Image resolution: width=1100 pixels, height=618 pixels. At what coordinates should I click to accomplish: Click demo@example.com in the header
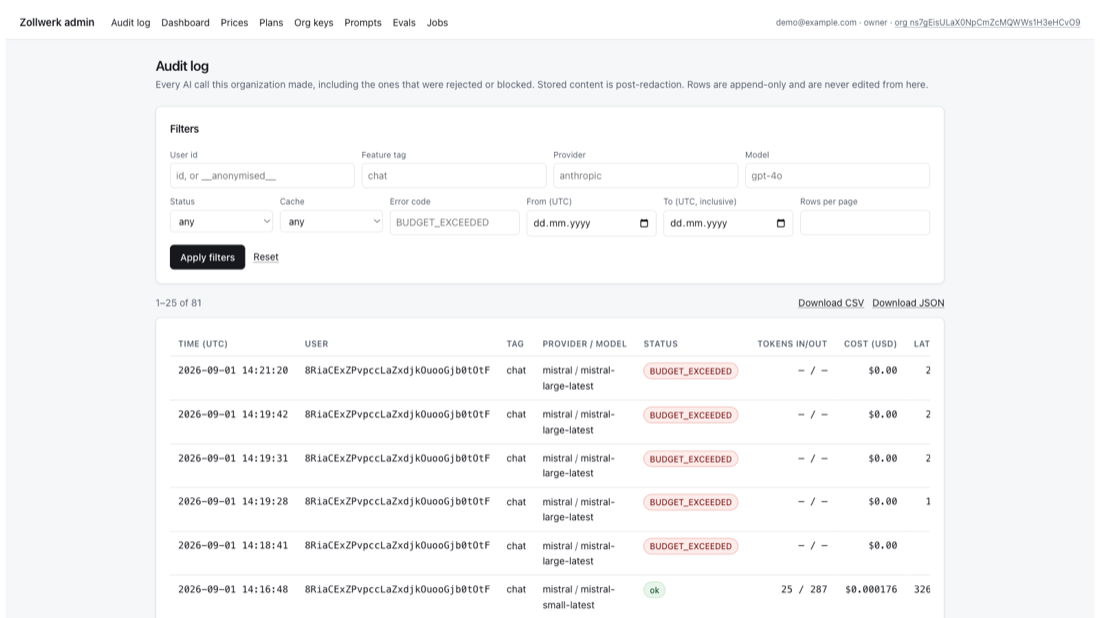click(x=816, y=22)
